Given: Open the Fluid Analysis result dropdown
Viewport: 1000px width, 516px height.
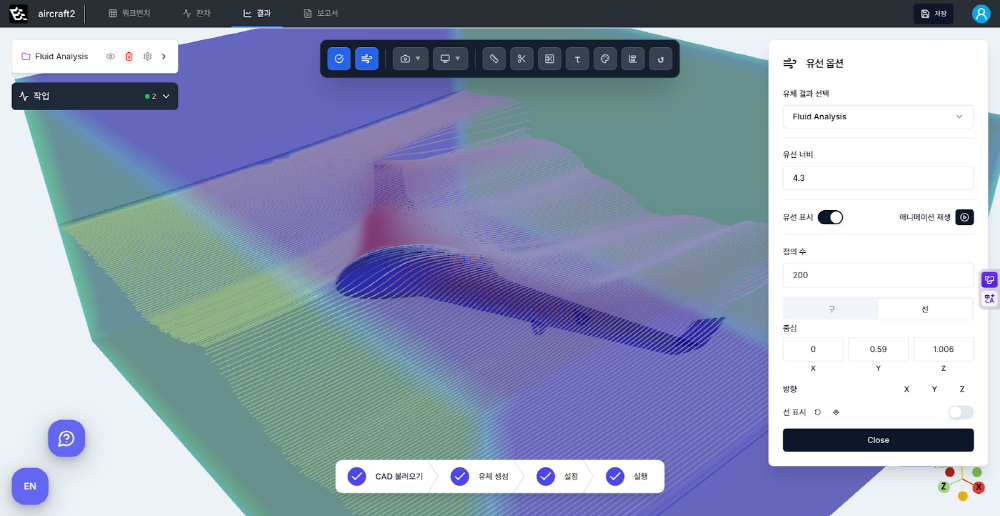Looking at the screenshot, I should tap(877, 117).
